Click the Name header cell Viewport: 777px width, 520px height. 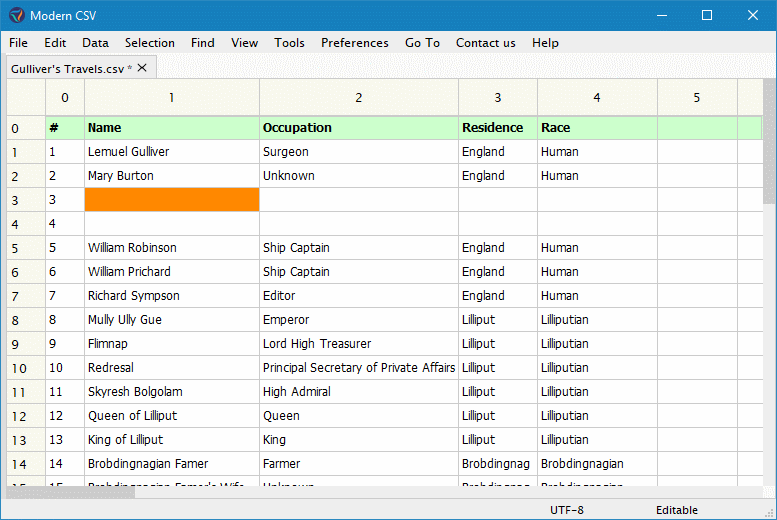tap(171, 128)
